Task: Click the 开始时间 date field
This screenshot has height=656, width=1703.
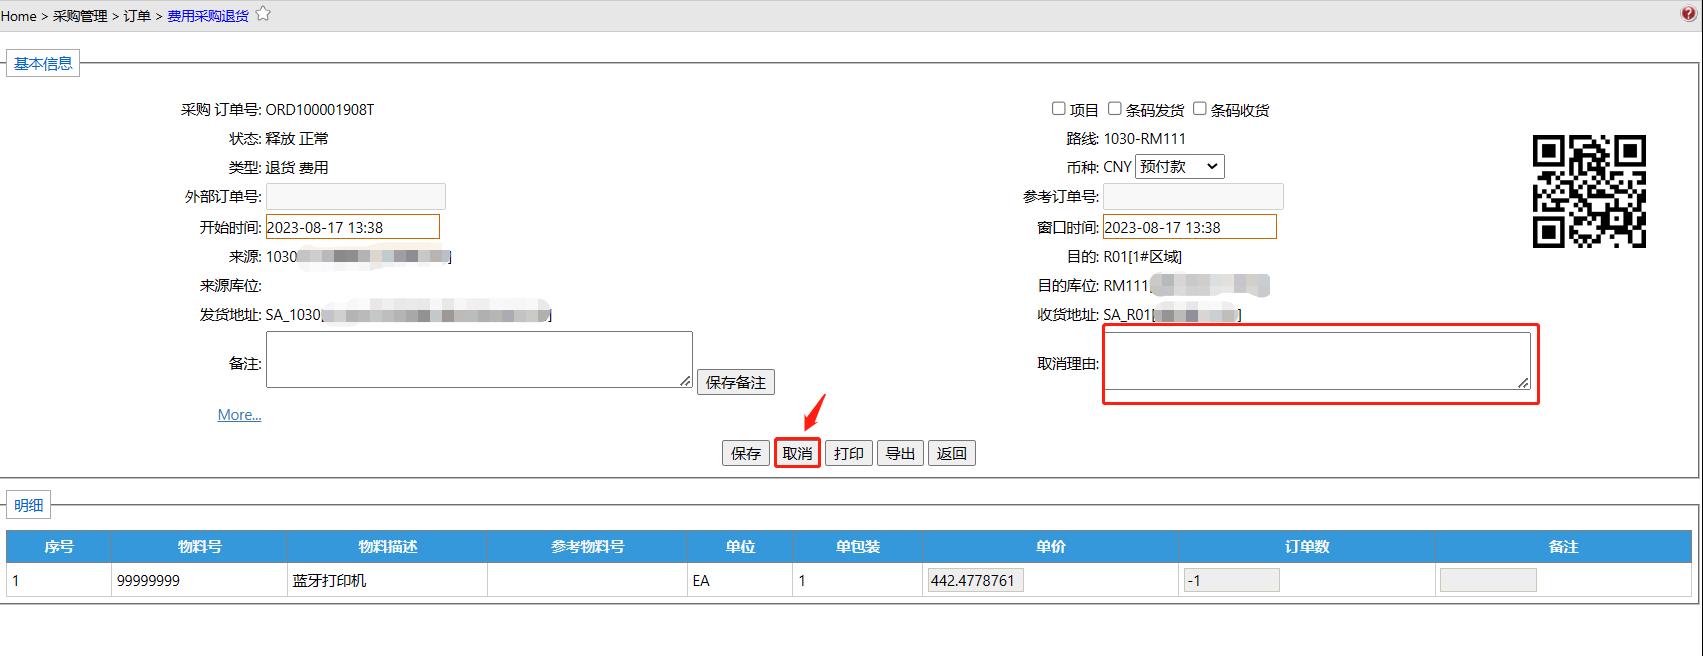Action: (353, 227)
